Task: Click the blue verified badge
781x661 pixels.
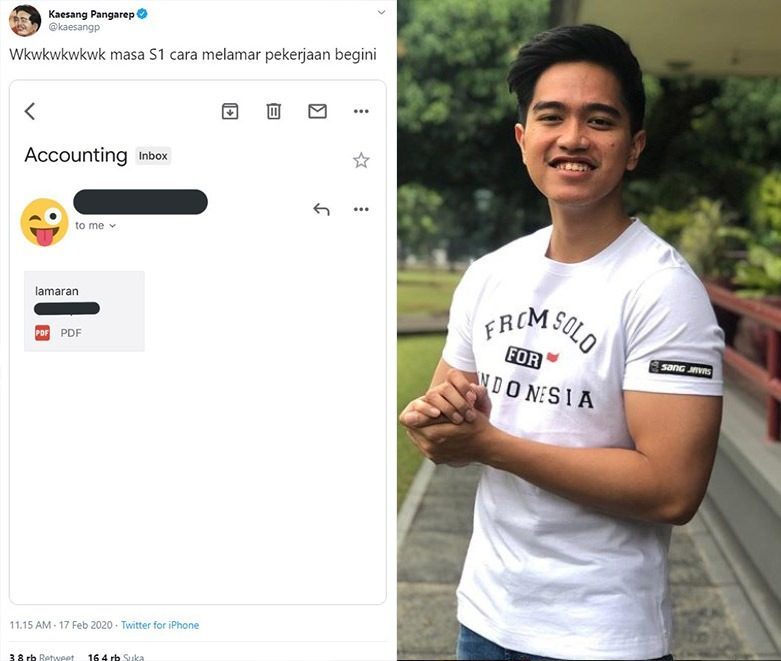Action: click(x=142, y=14)
